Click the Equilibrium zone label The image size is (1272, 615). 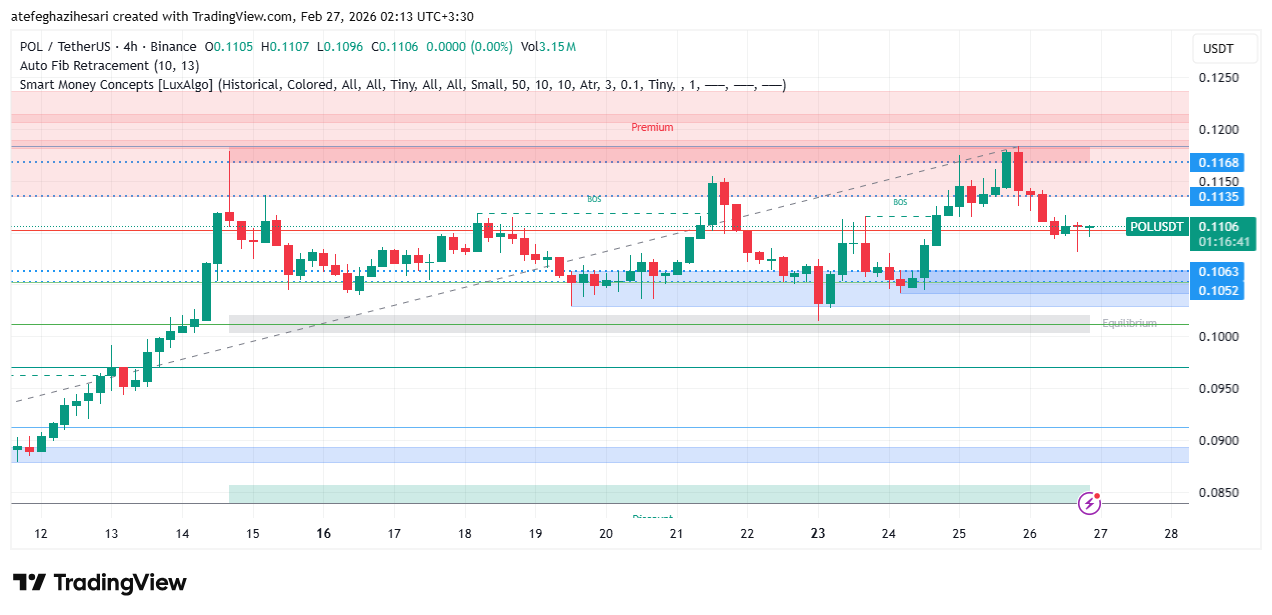tap(1129, 323)
